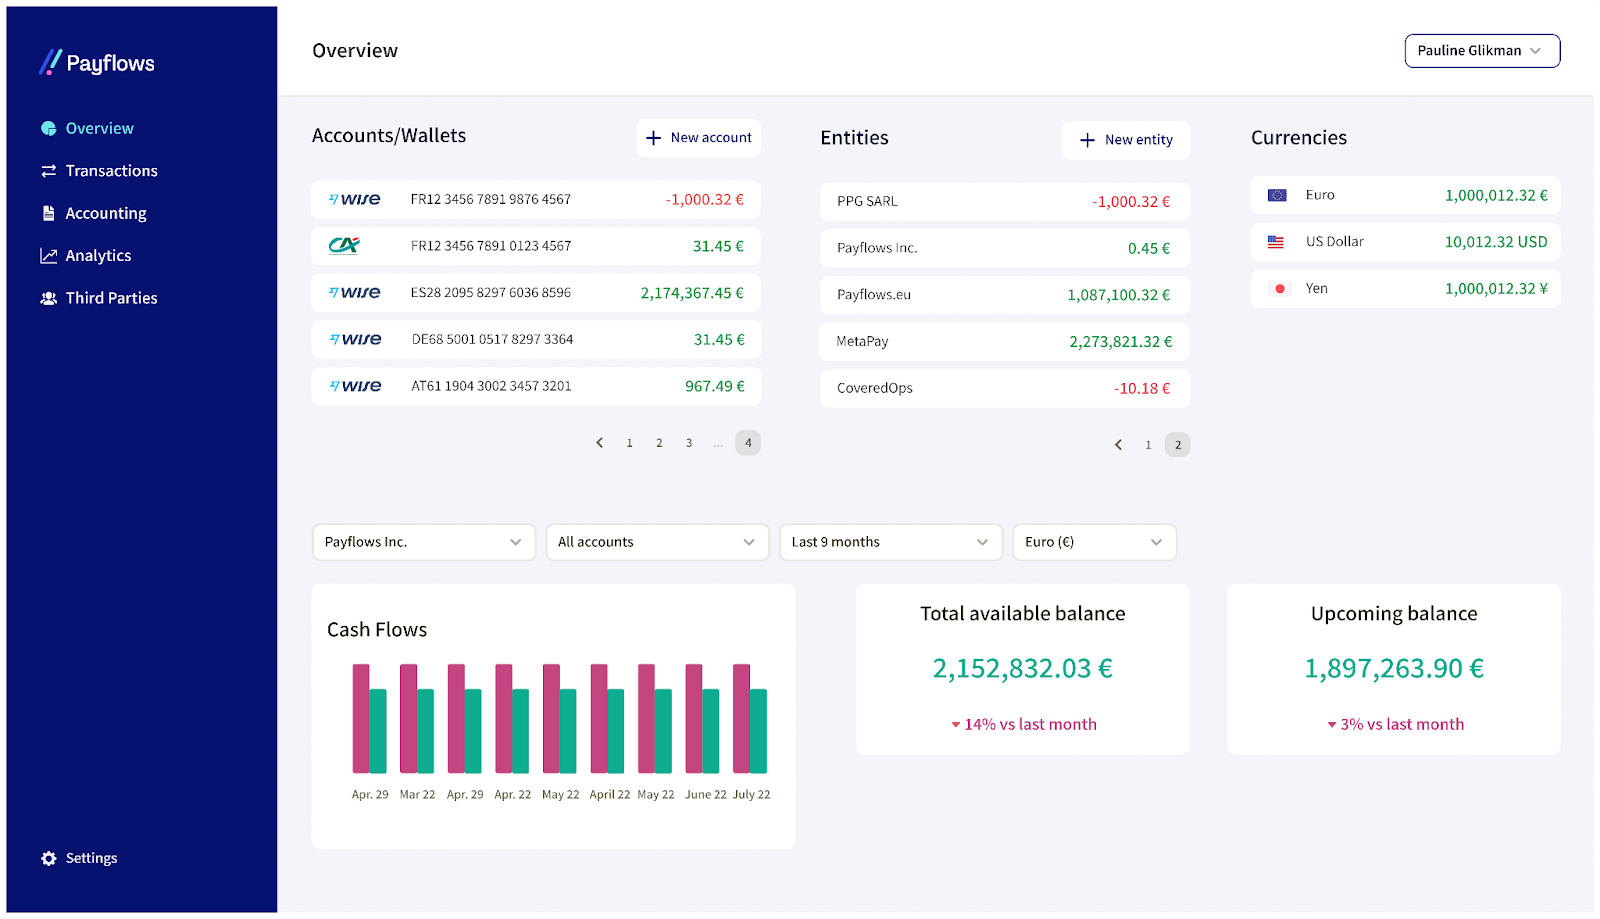Go to previous entities page arrow
1600x919 pixels.
(1118, 445)
